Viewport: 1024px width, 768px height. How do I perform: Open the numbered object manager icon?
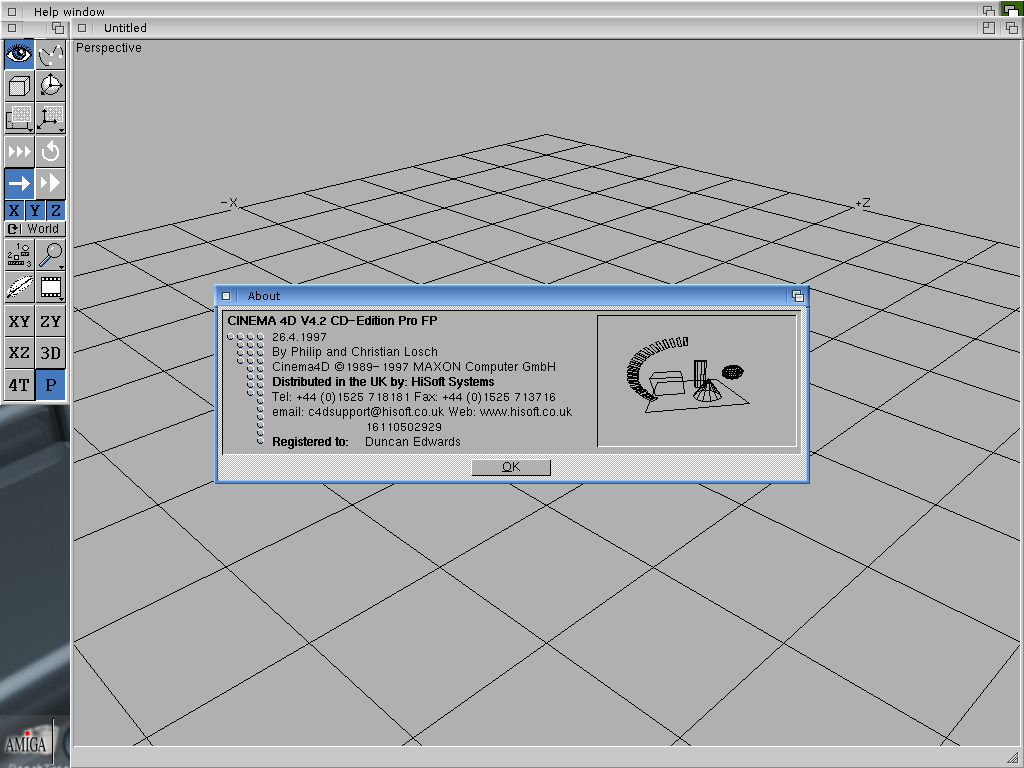(19, 255)
